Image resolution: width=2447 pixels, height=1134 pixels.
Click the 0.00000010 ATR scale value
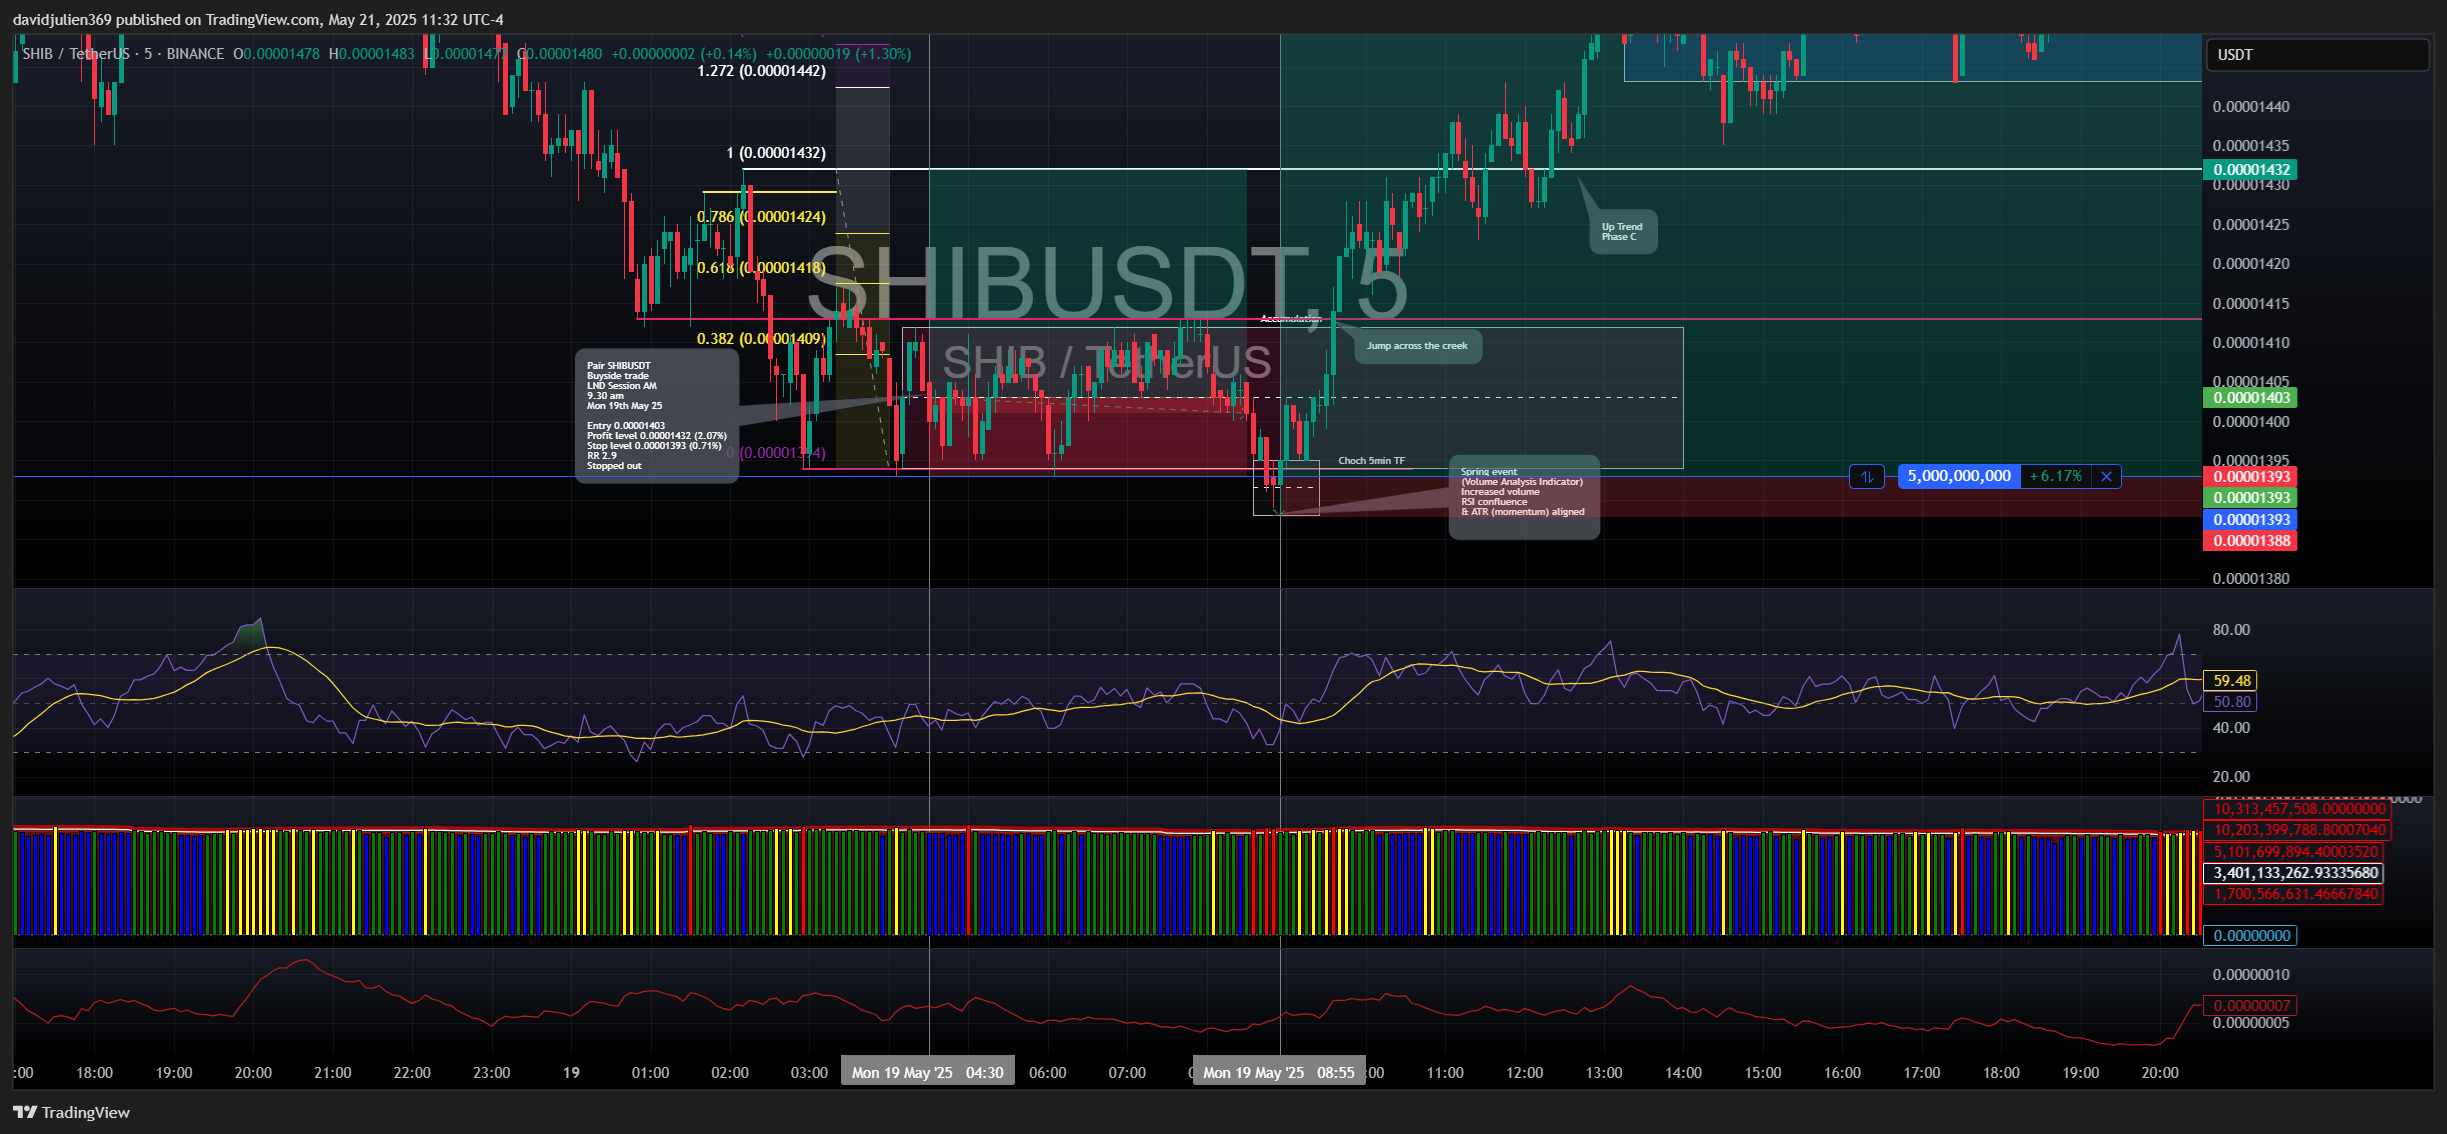coord(2251,975)
